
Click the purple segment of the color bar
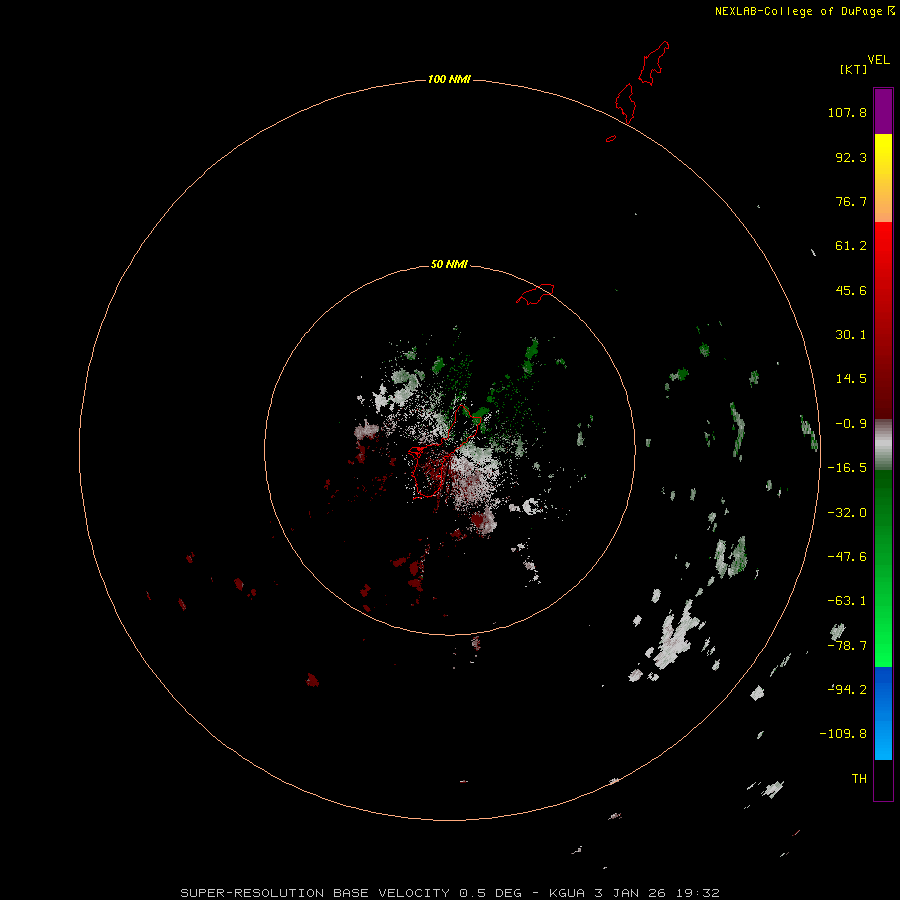pyautogui.click(x=883, y=111)
